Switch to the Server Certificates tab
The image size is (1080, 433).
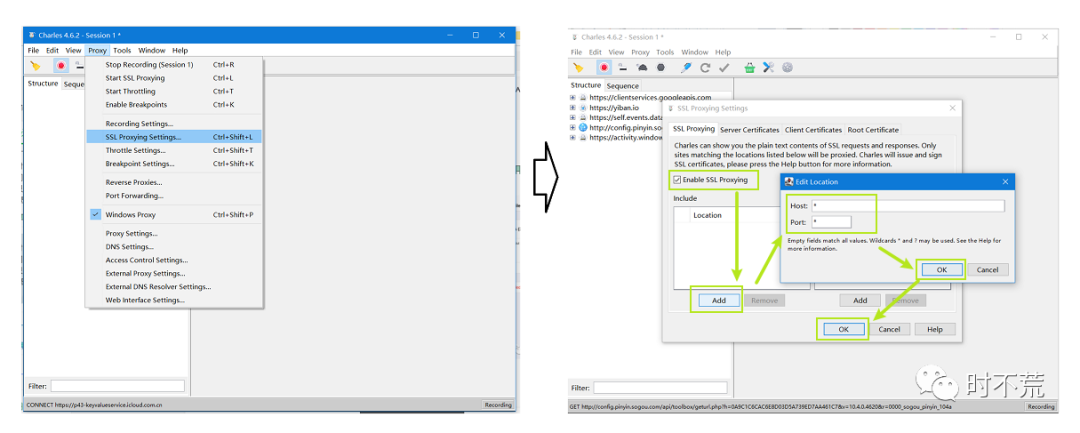(749, 129)
